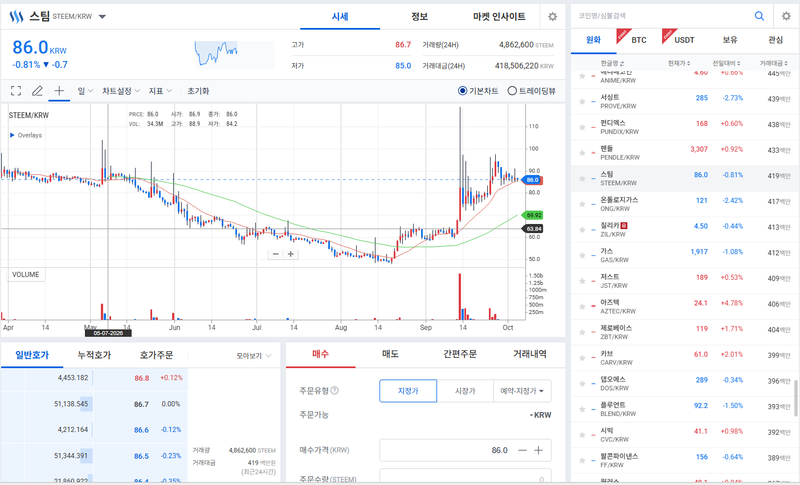
Task: Open 거래내역 tab
Action: [530, 354]
